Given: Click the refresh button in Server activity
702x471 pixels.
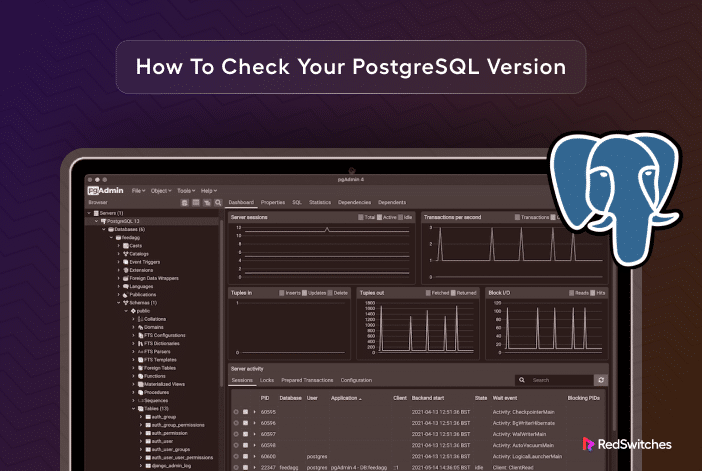Looking at the screenshot, I should click(x=601, y=380).
